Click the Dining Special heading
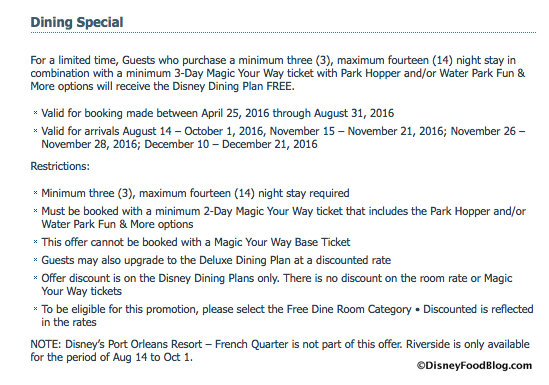 click(77, 22)
